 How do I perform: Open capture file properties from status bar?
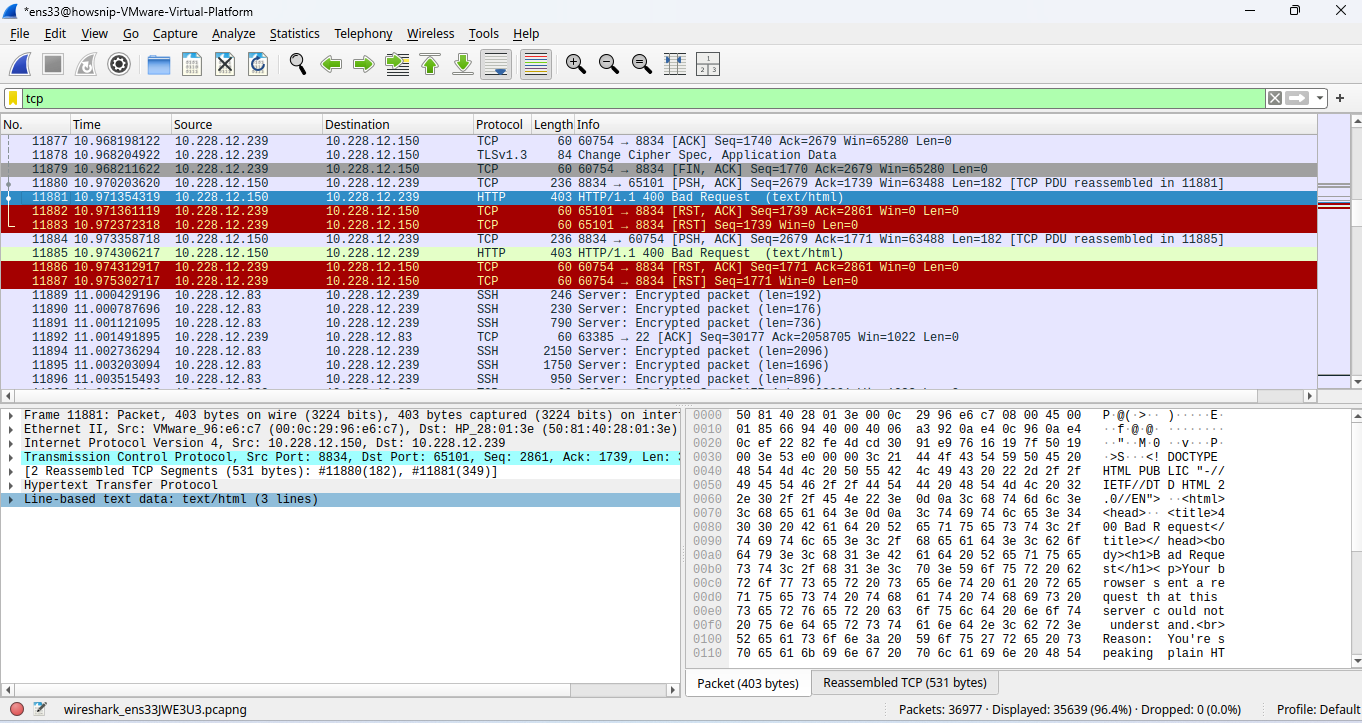click(x=40, y=709)
